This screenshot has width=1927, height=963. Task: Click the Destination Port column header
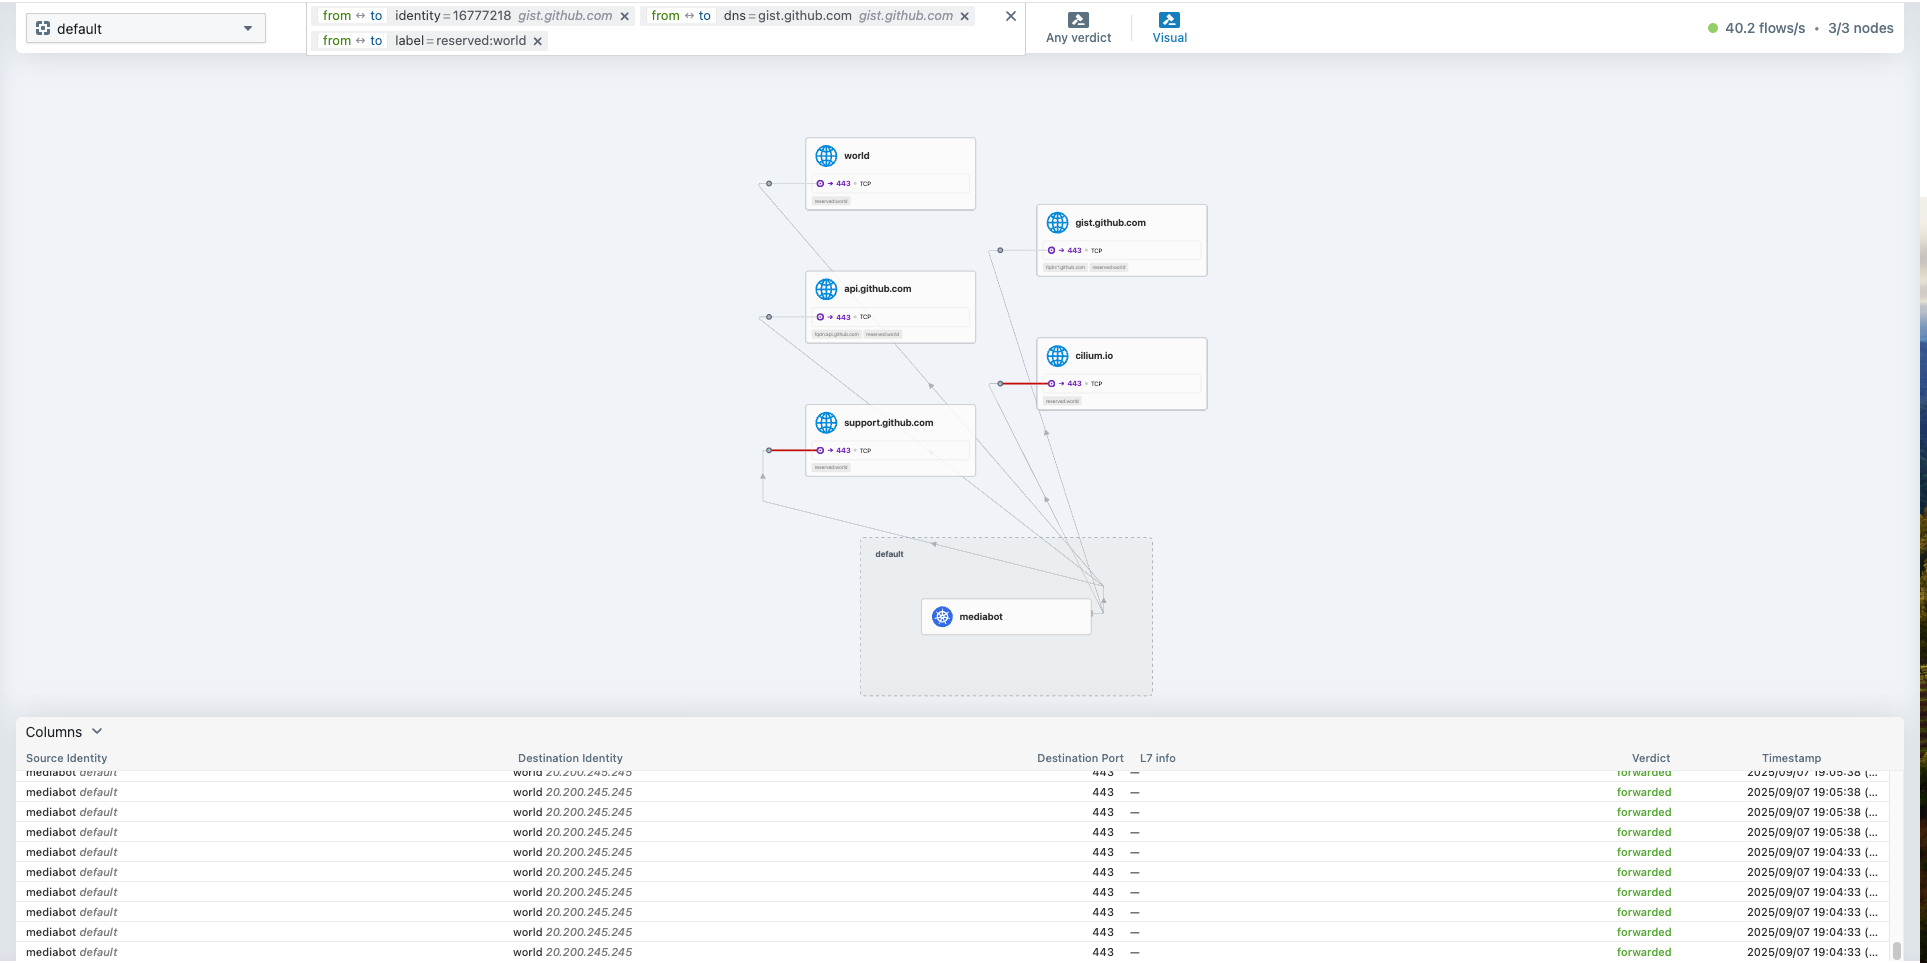tap(1080, 758)
